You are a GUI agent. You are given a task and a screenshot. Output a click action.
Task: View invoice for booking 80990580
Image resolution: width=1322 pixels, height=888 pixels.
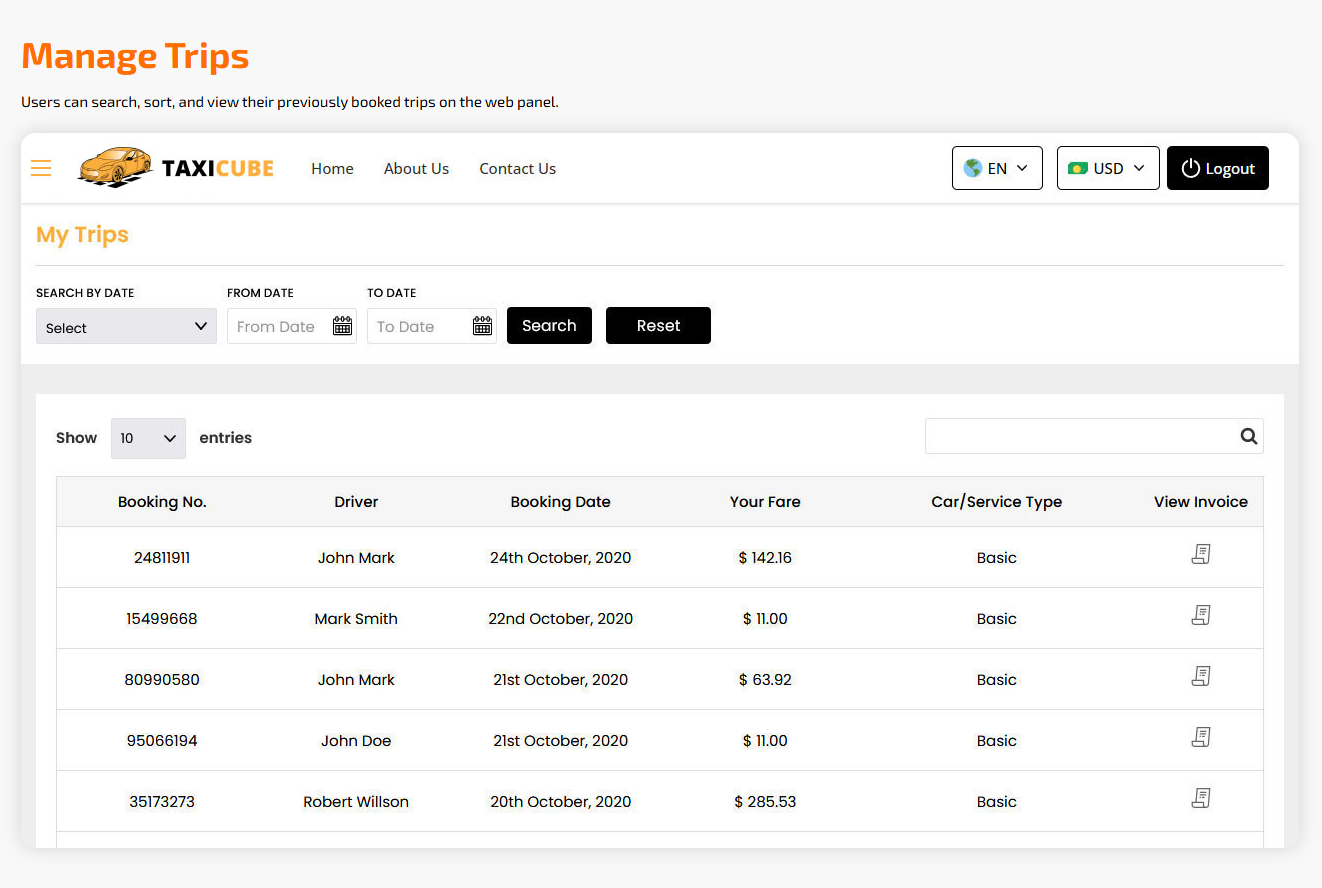1201,676
